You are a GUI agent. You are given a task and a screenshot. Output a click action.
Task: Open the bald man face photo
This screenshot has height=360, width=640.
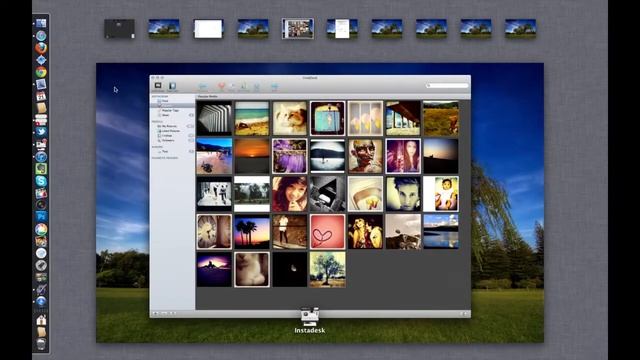[365, 156]
